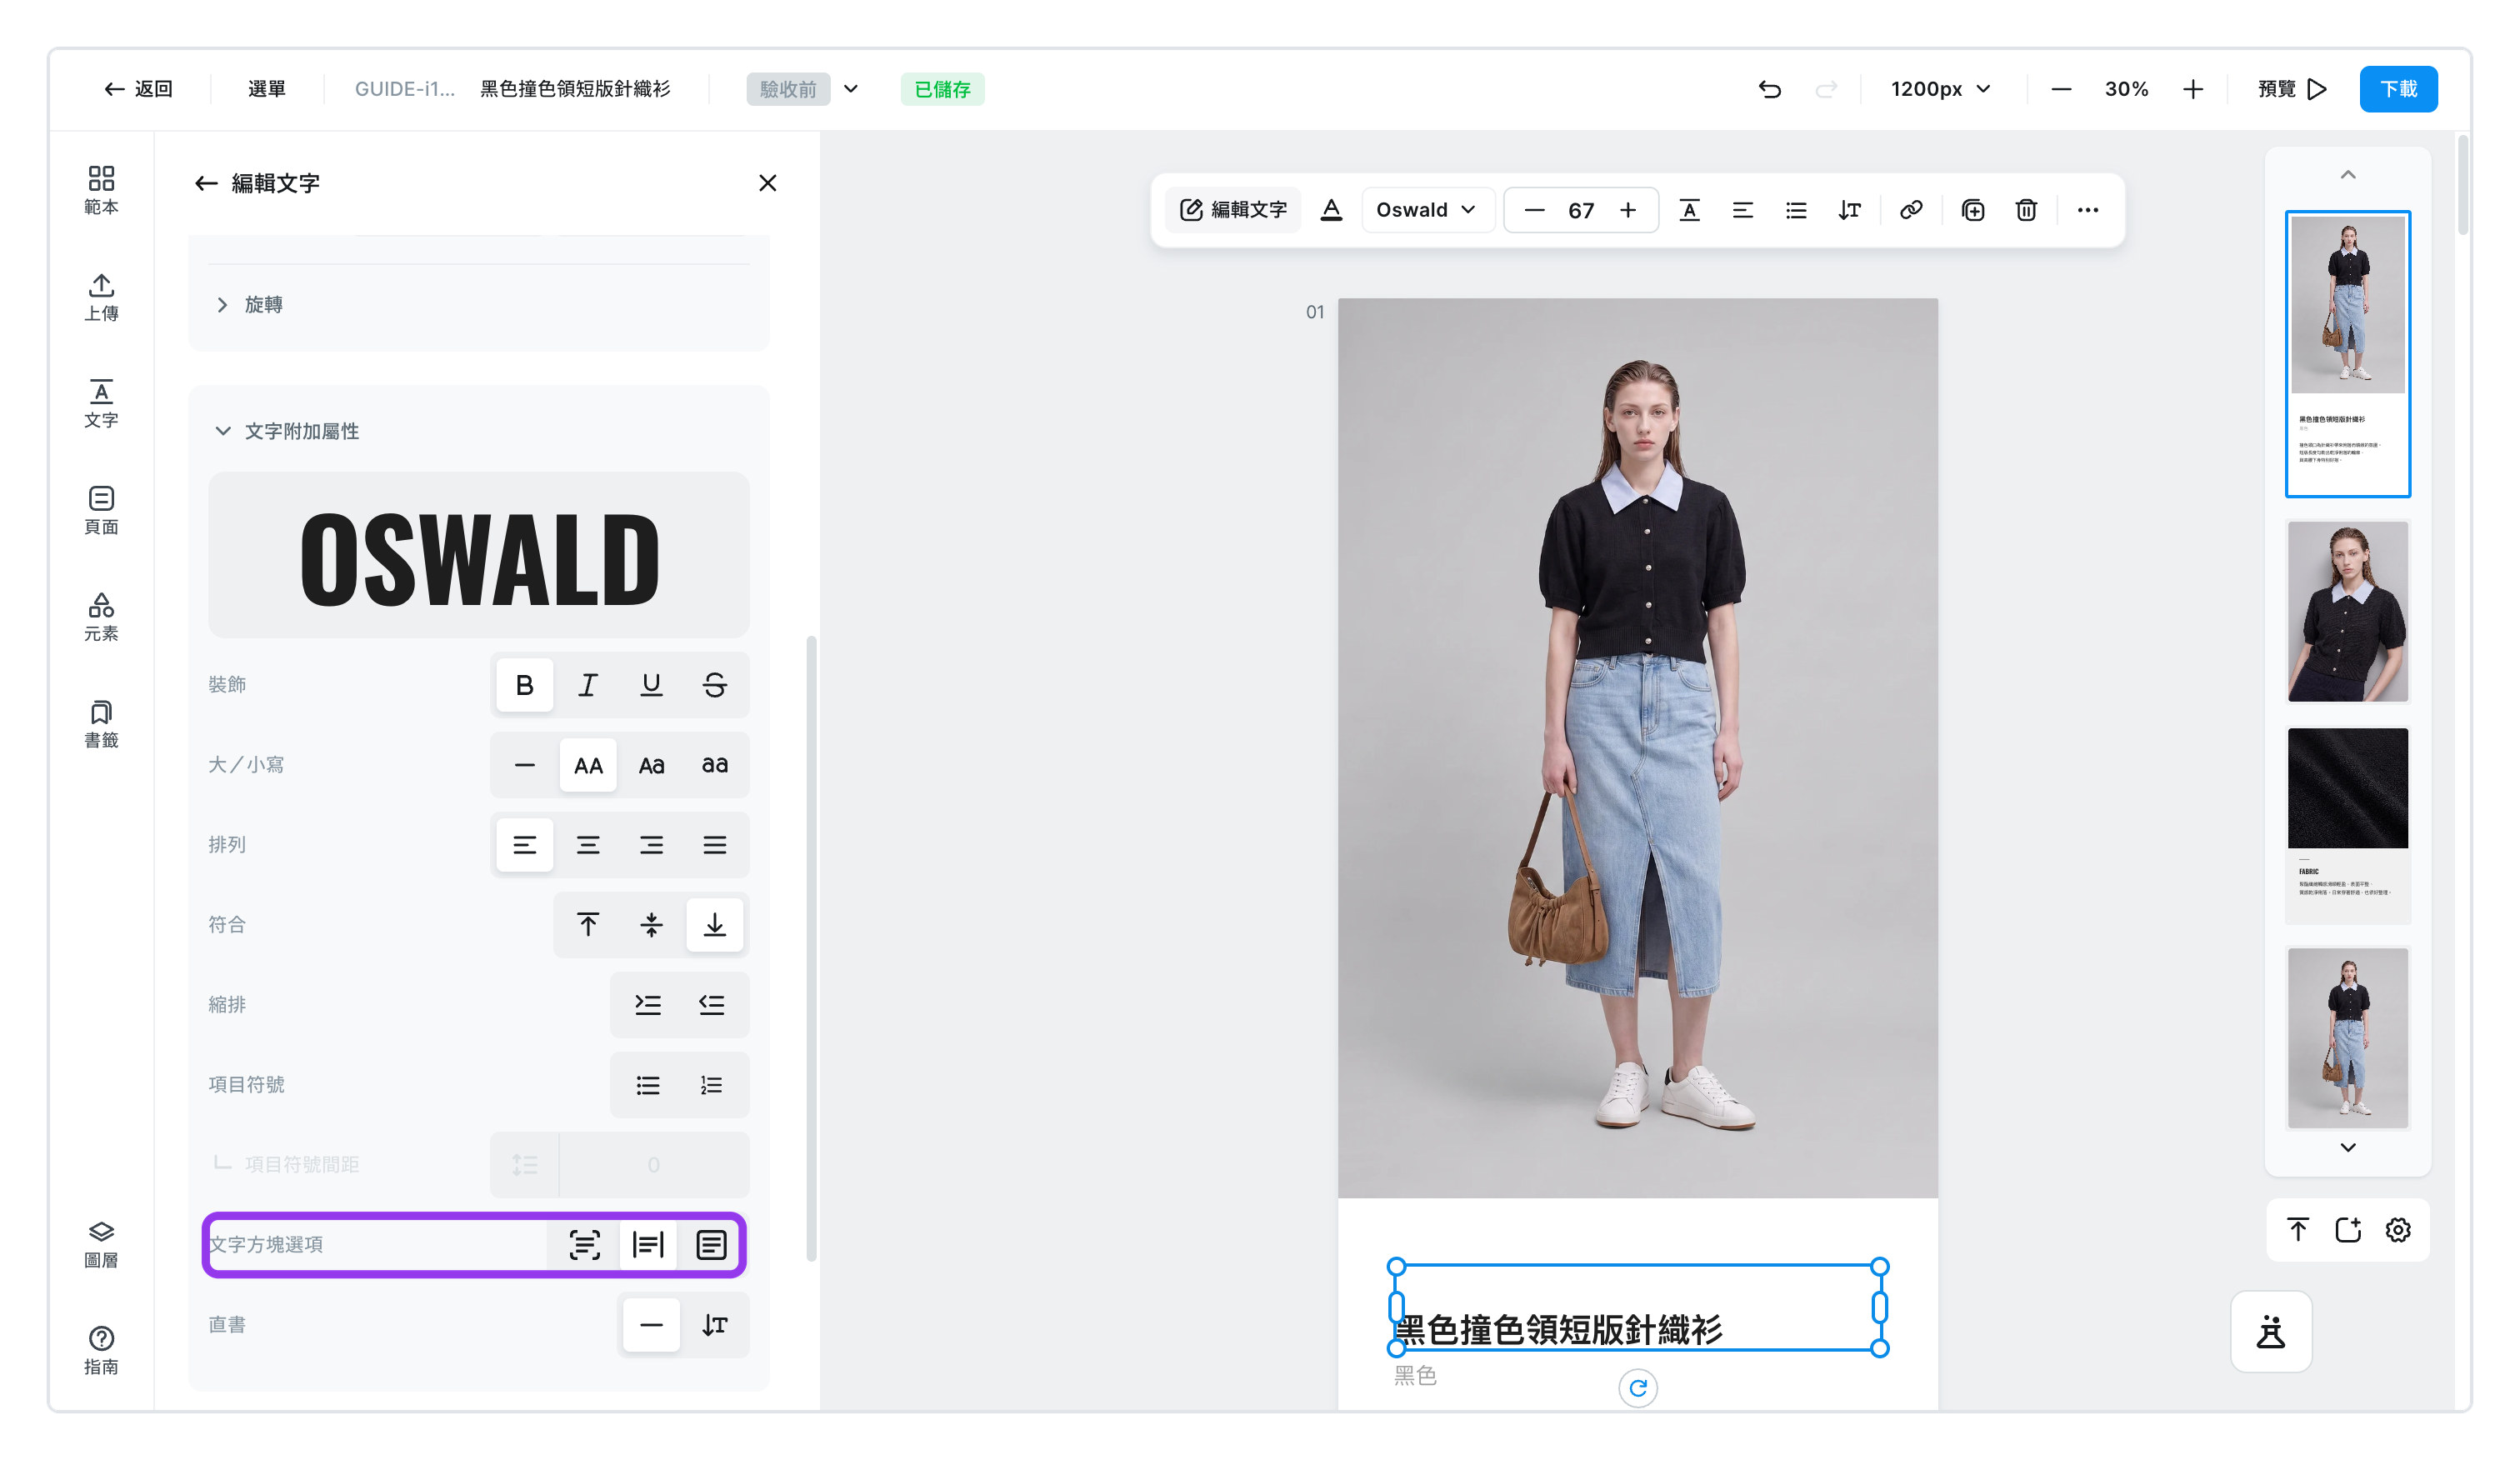The width and height of the screenshot is (2520, 1460).
Task: Toggle Strikethrough in 裝飾 row
Action: [714, 685]
